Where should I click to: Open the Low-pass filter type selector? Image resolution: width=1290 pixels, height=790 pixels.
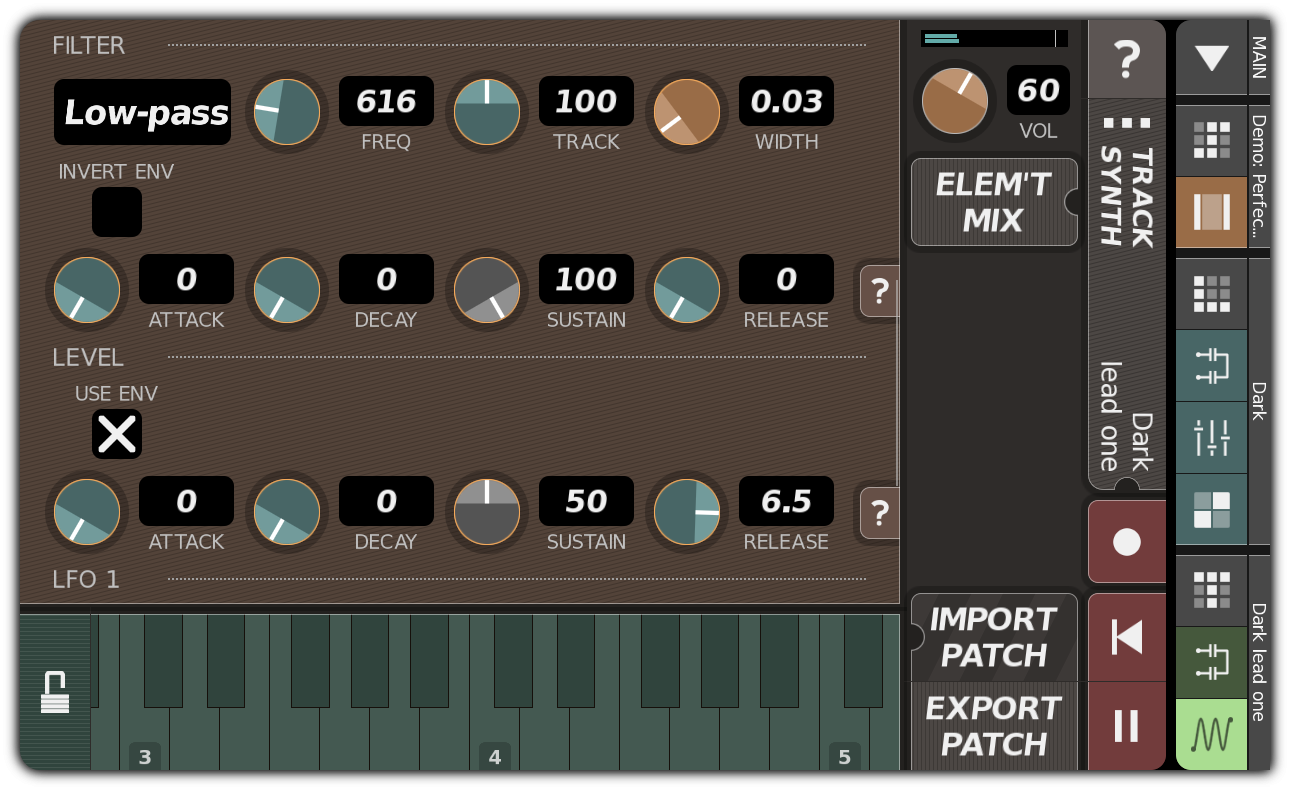click(x=141, y=113)
